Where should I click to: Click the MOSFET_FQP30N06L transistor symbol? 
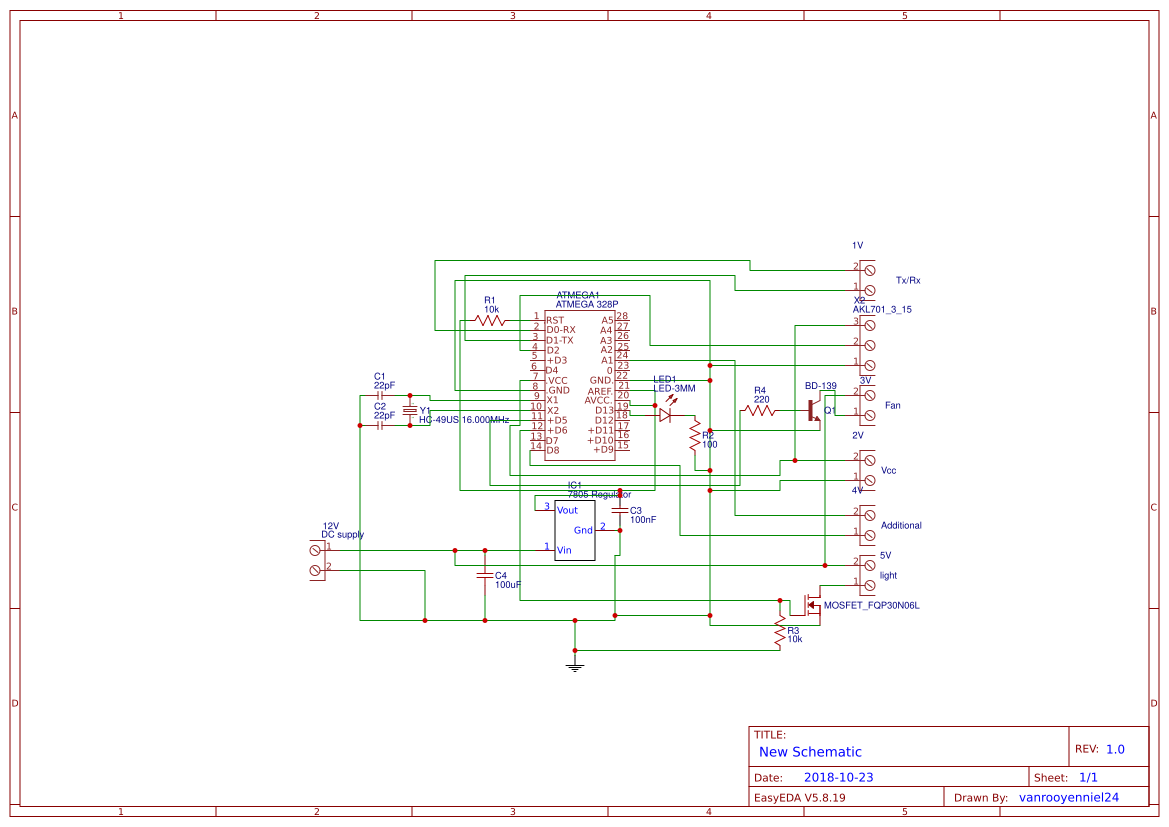pos(810,605)
